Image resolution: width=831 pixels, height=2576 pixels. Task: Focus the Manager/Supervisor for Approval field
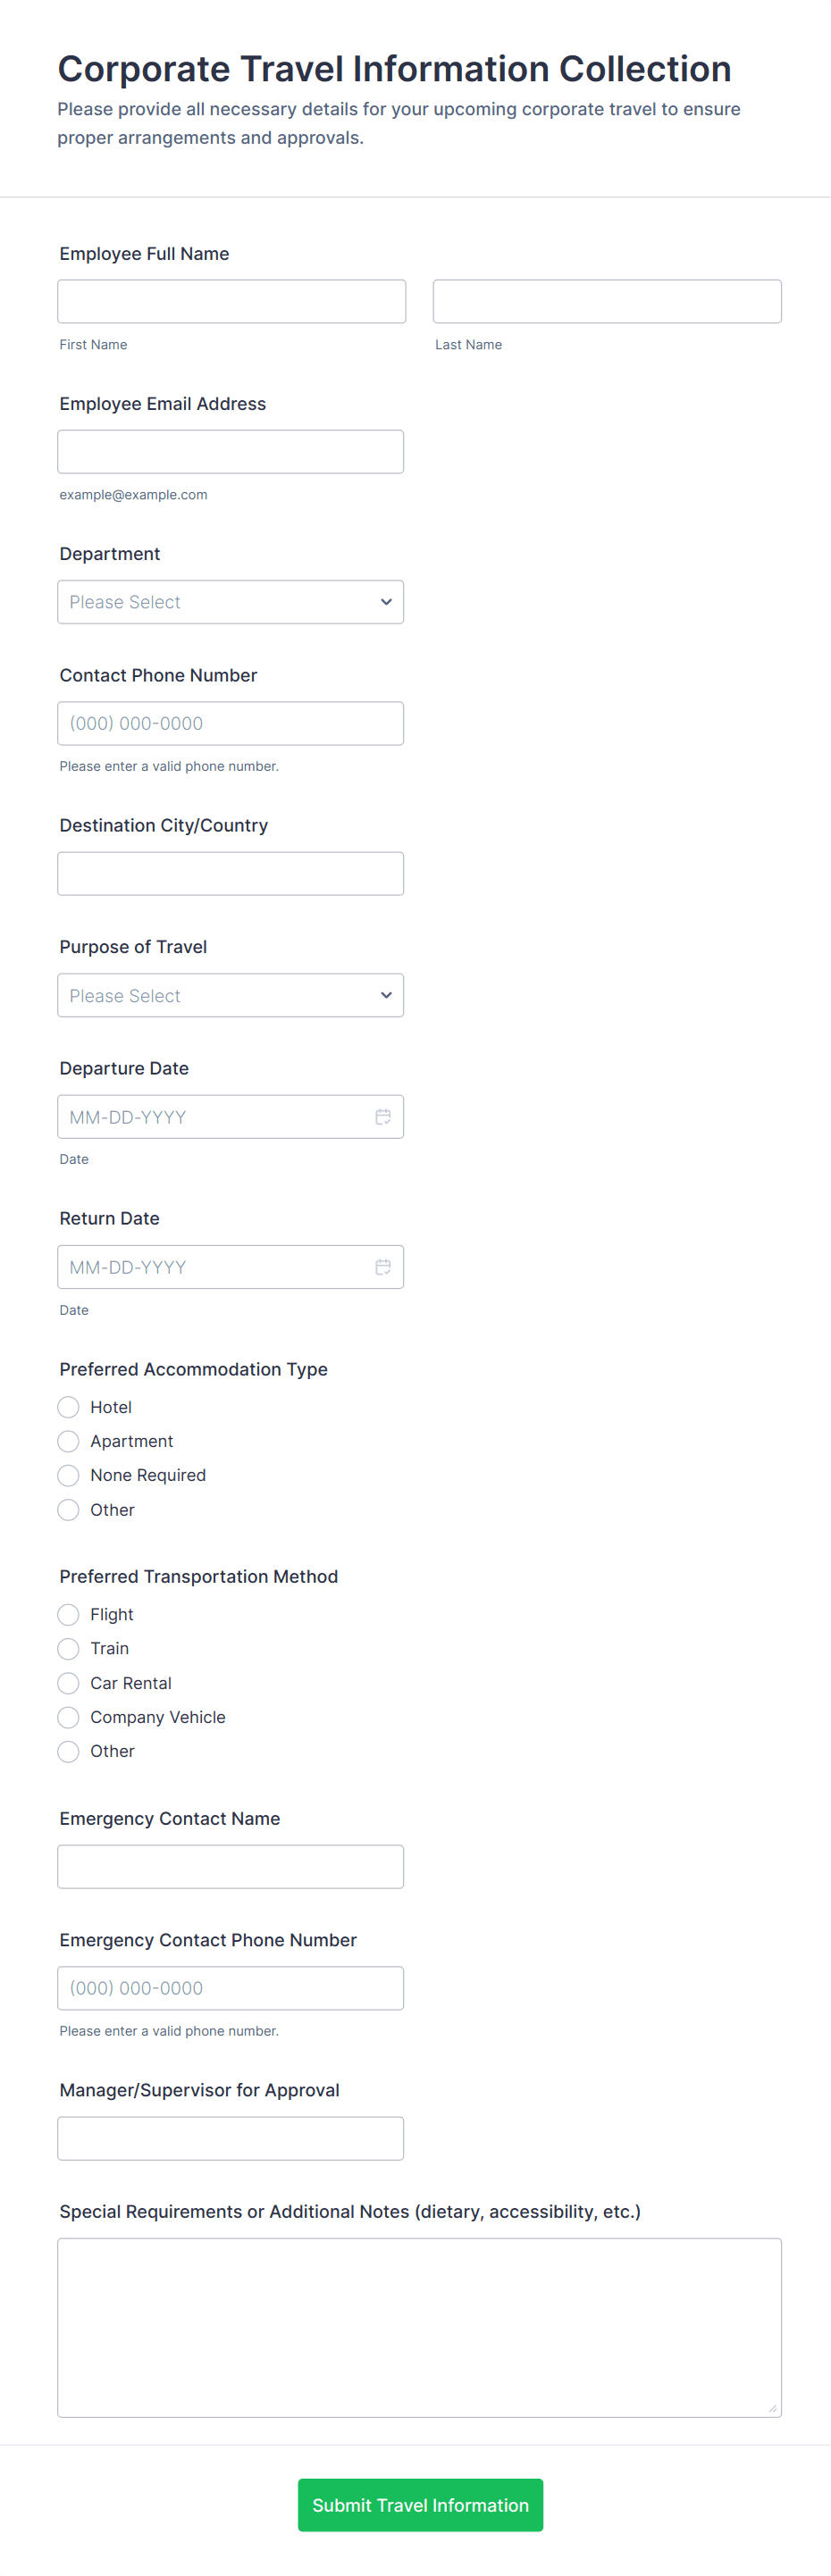[230, 2138]
